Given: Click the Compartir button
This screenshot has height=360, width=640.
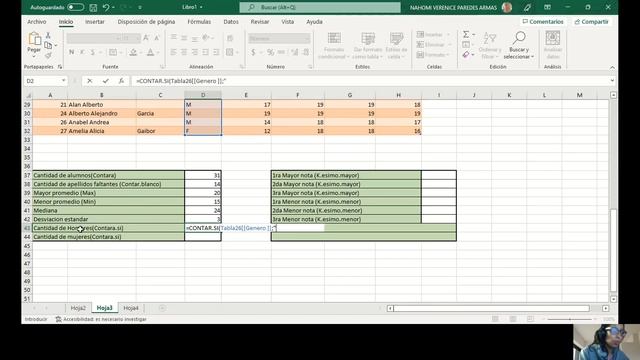Looking at the screenshot, I should 591,22.
